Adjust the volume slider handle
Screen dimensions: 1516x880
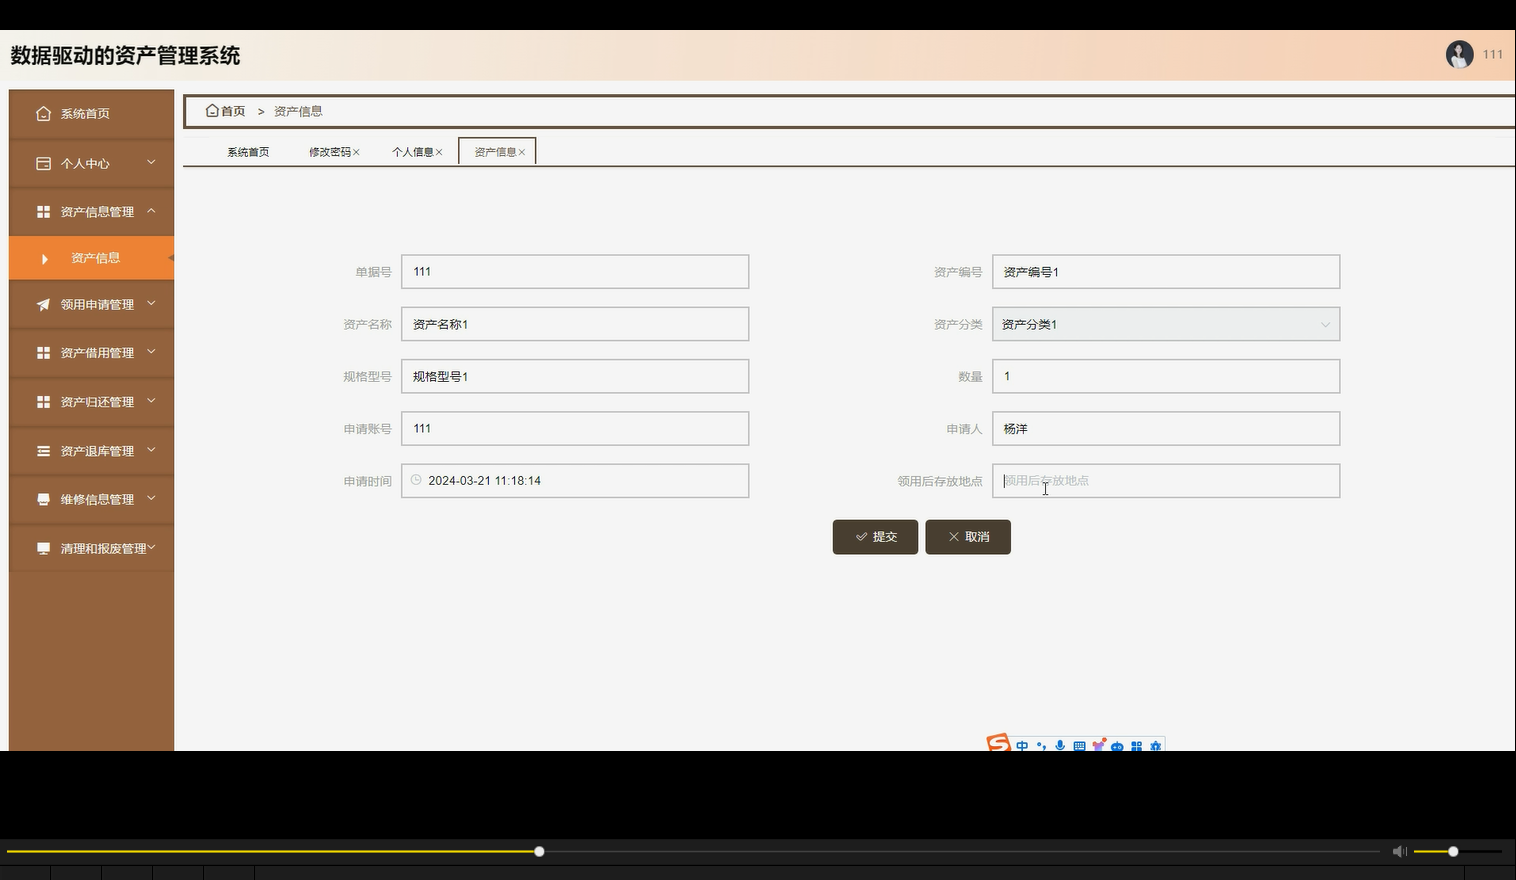coord(1453,851)
